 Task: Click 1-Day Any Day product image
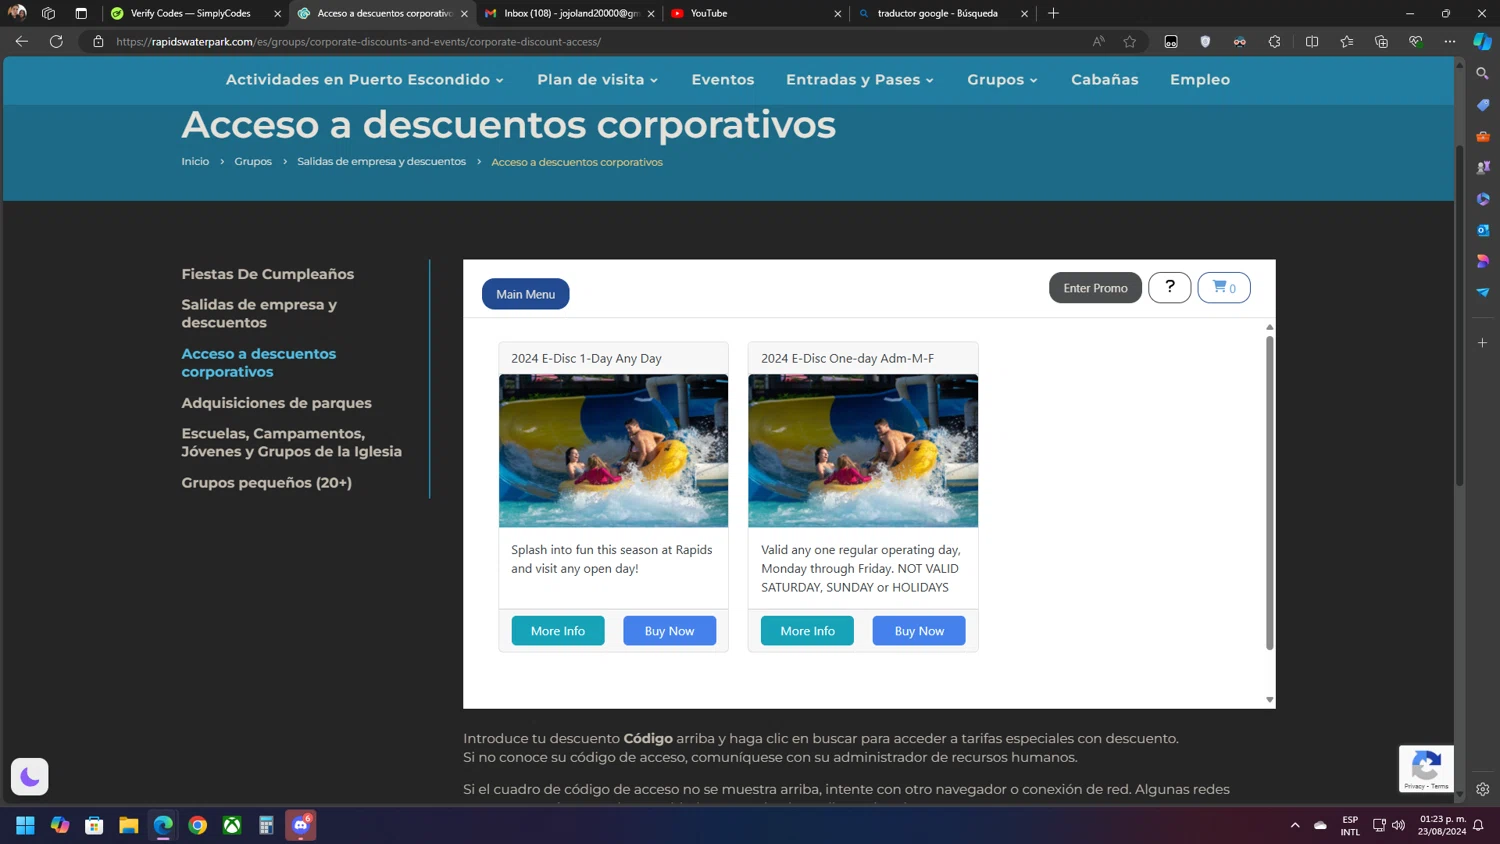pos(613,451)
